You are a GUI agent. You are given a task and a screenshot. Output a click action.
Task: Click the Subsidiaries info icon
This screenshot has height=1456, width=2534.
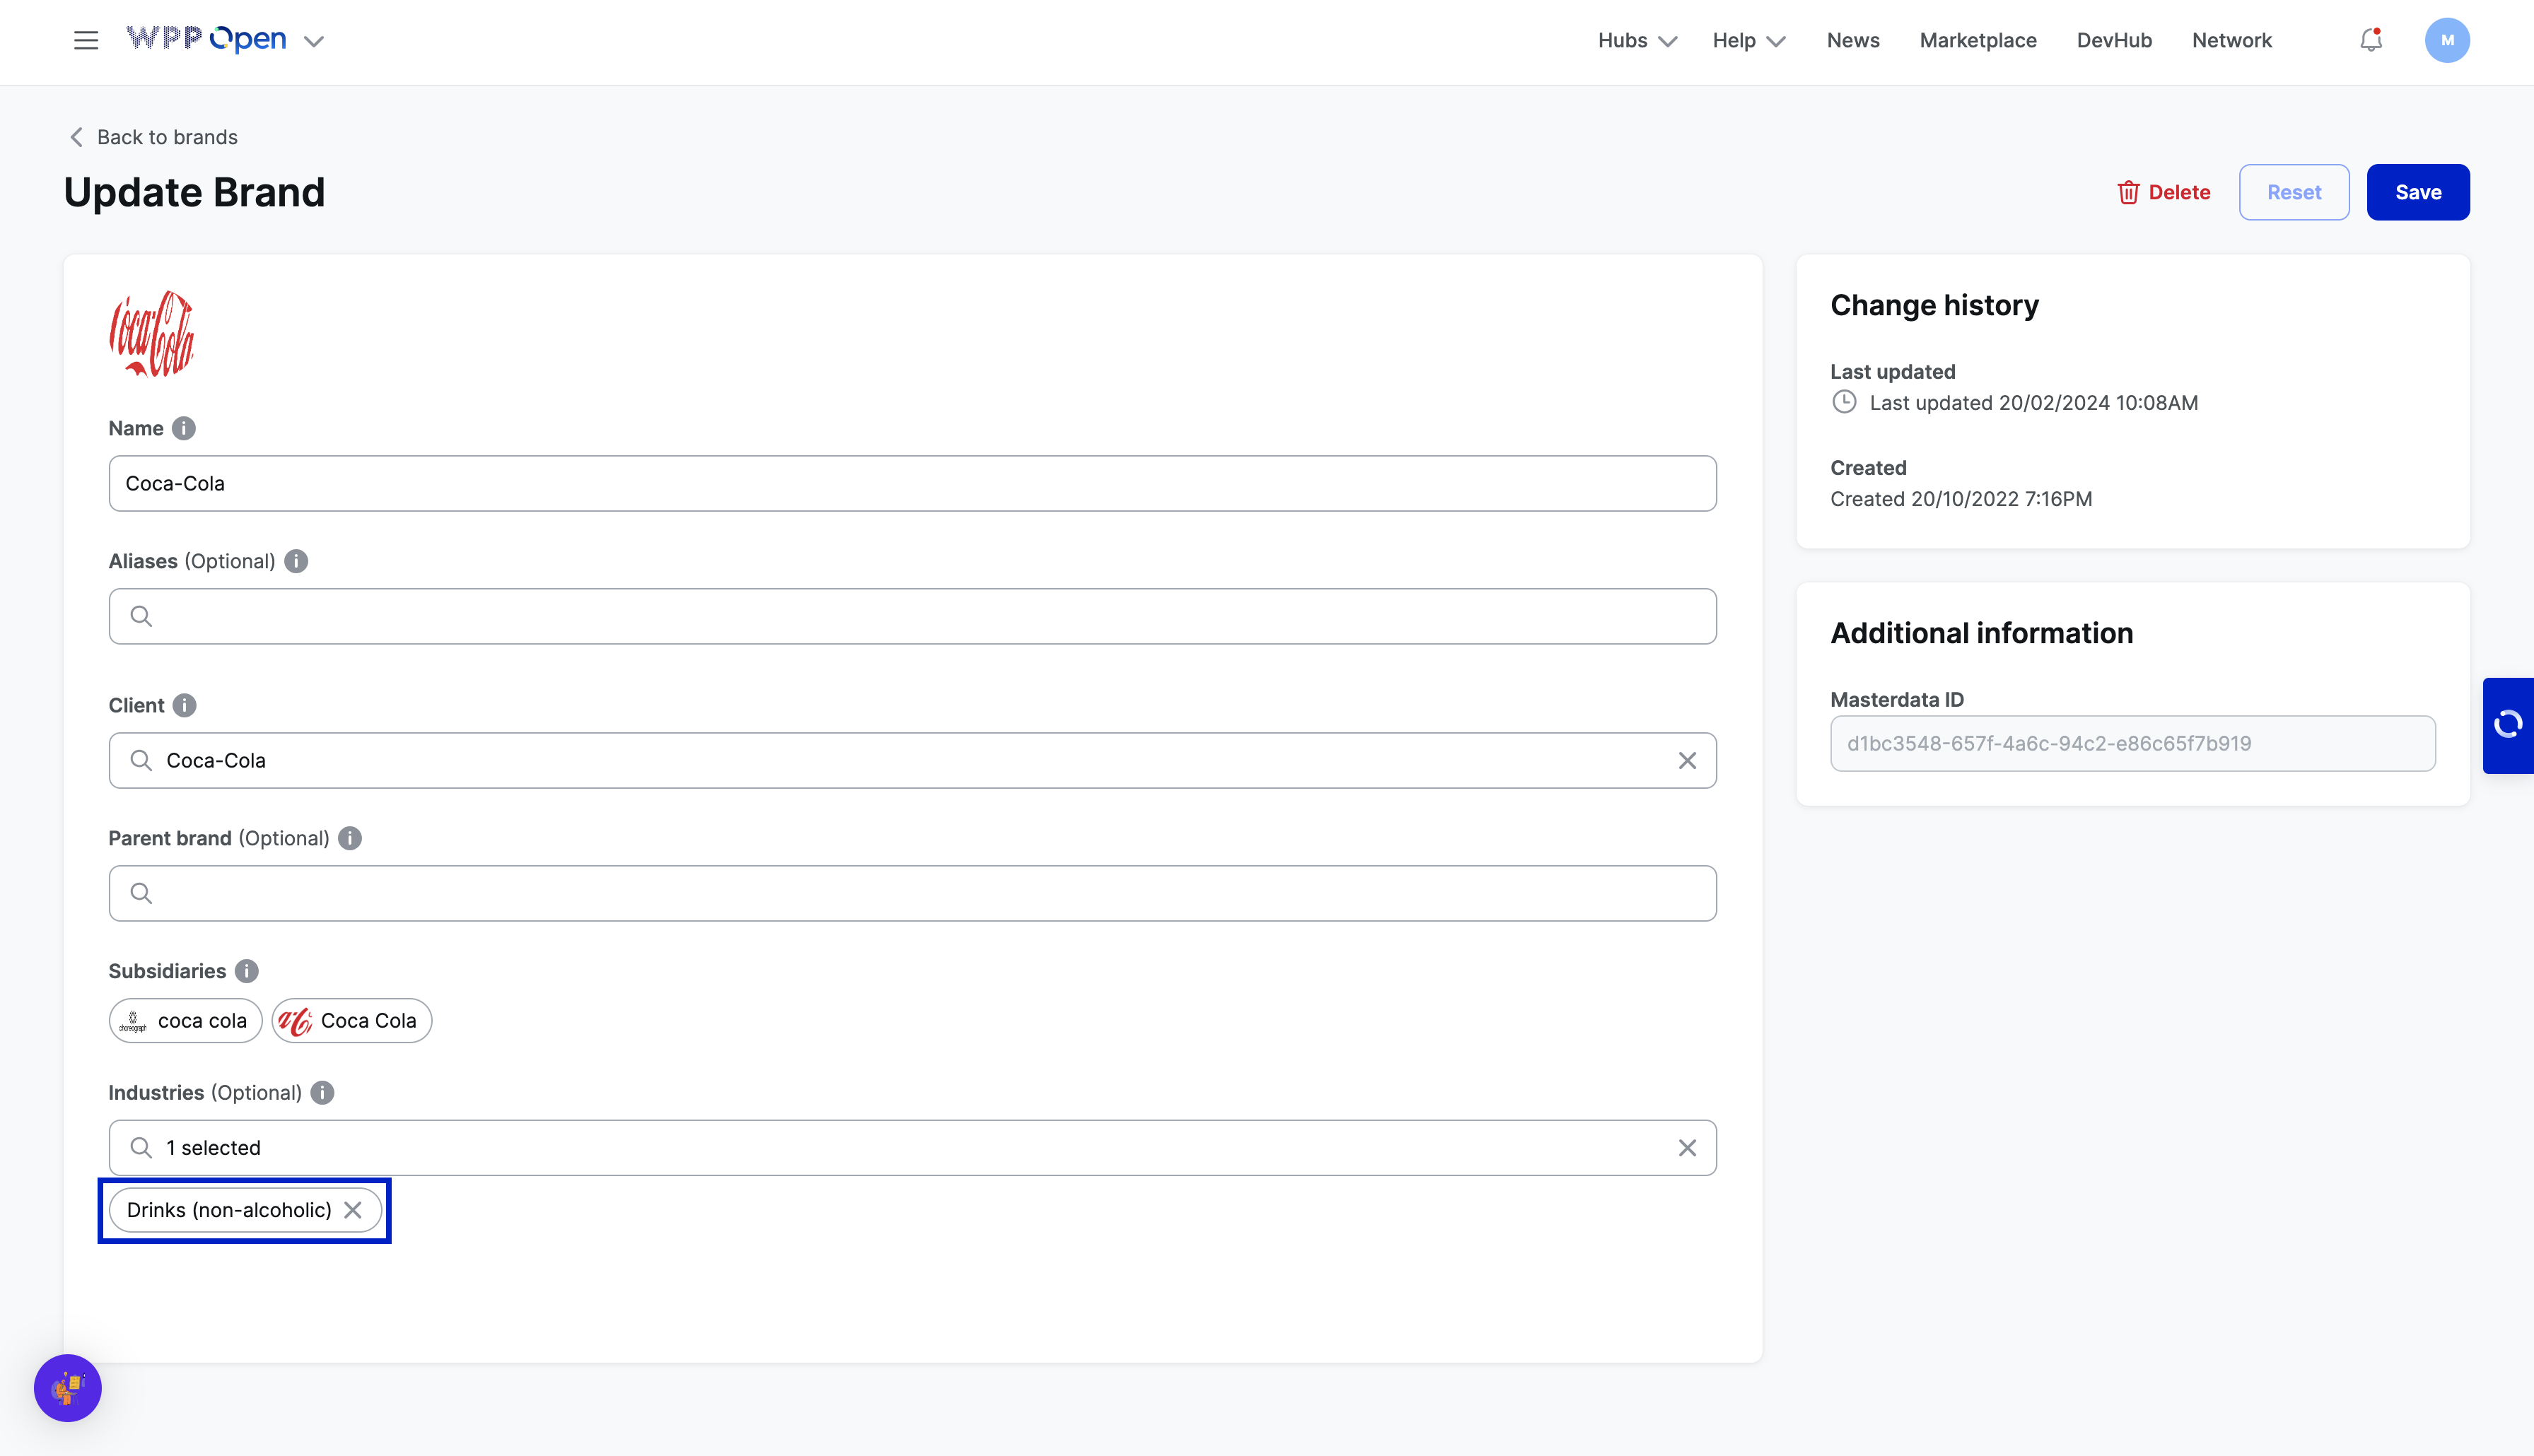click(x=246, y=971)
